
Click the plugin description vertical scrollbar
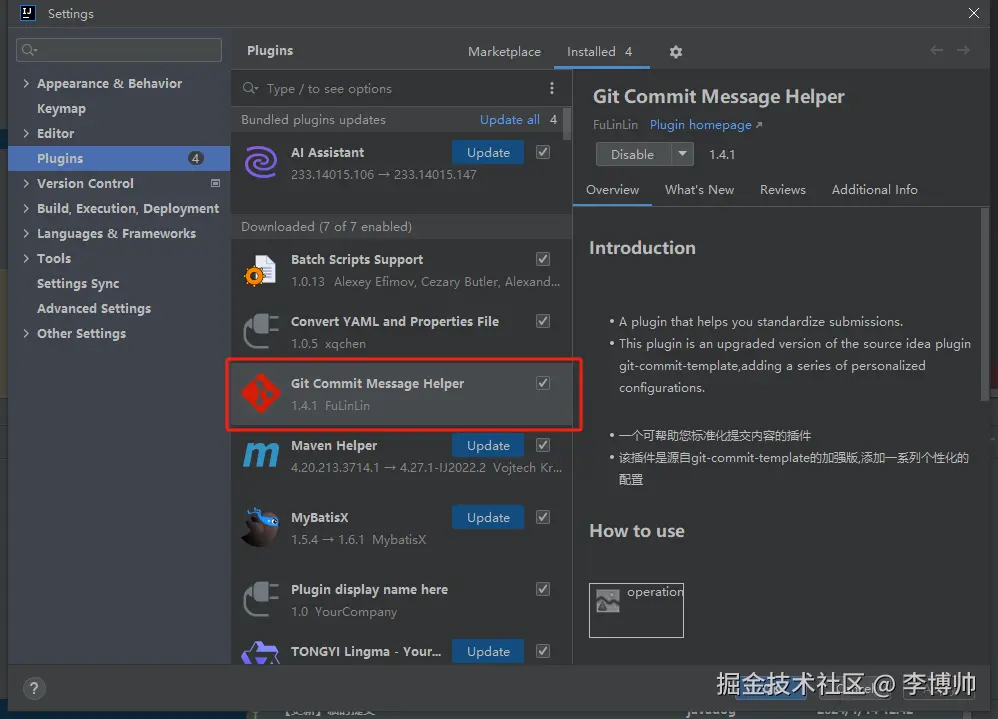pos(985,305)
